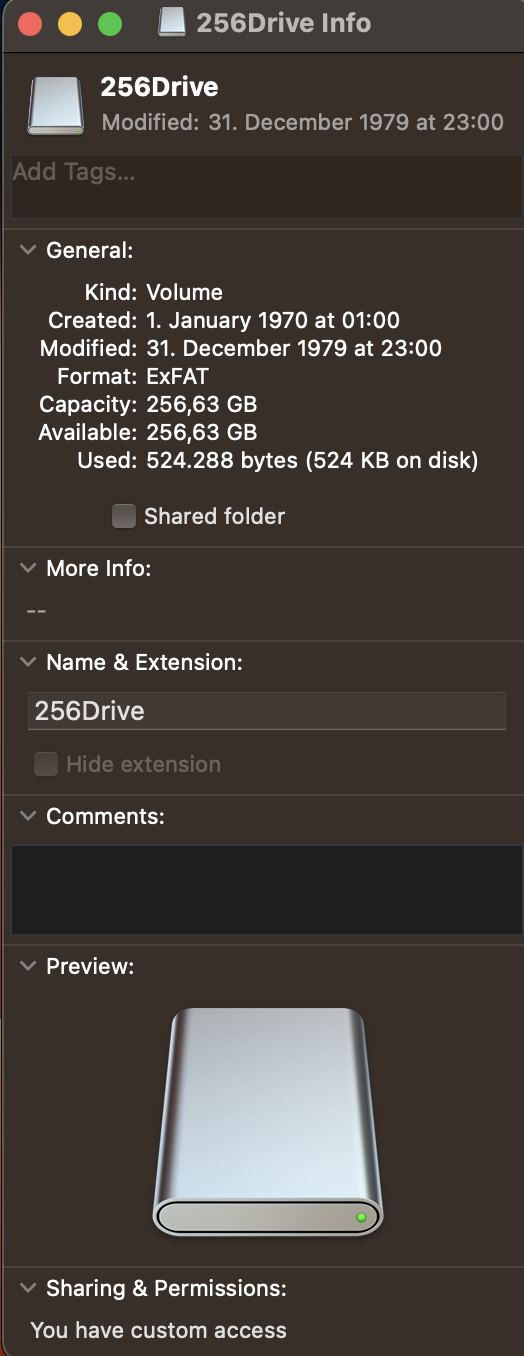524x1356 pixels.
Task: Collapse the More Info section
Action: coord(28,568)
